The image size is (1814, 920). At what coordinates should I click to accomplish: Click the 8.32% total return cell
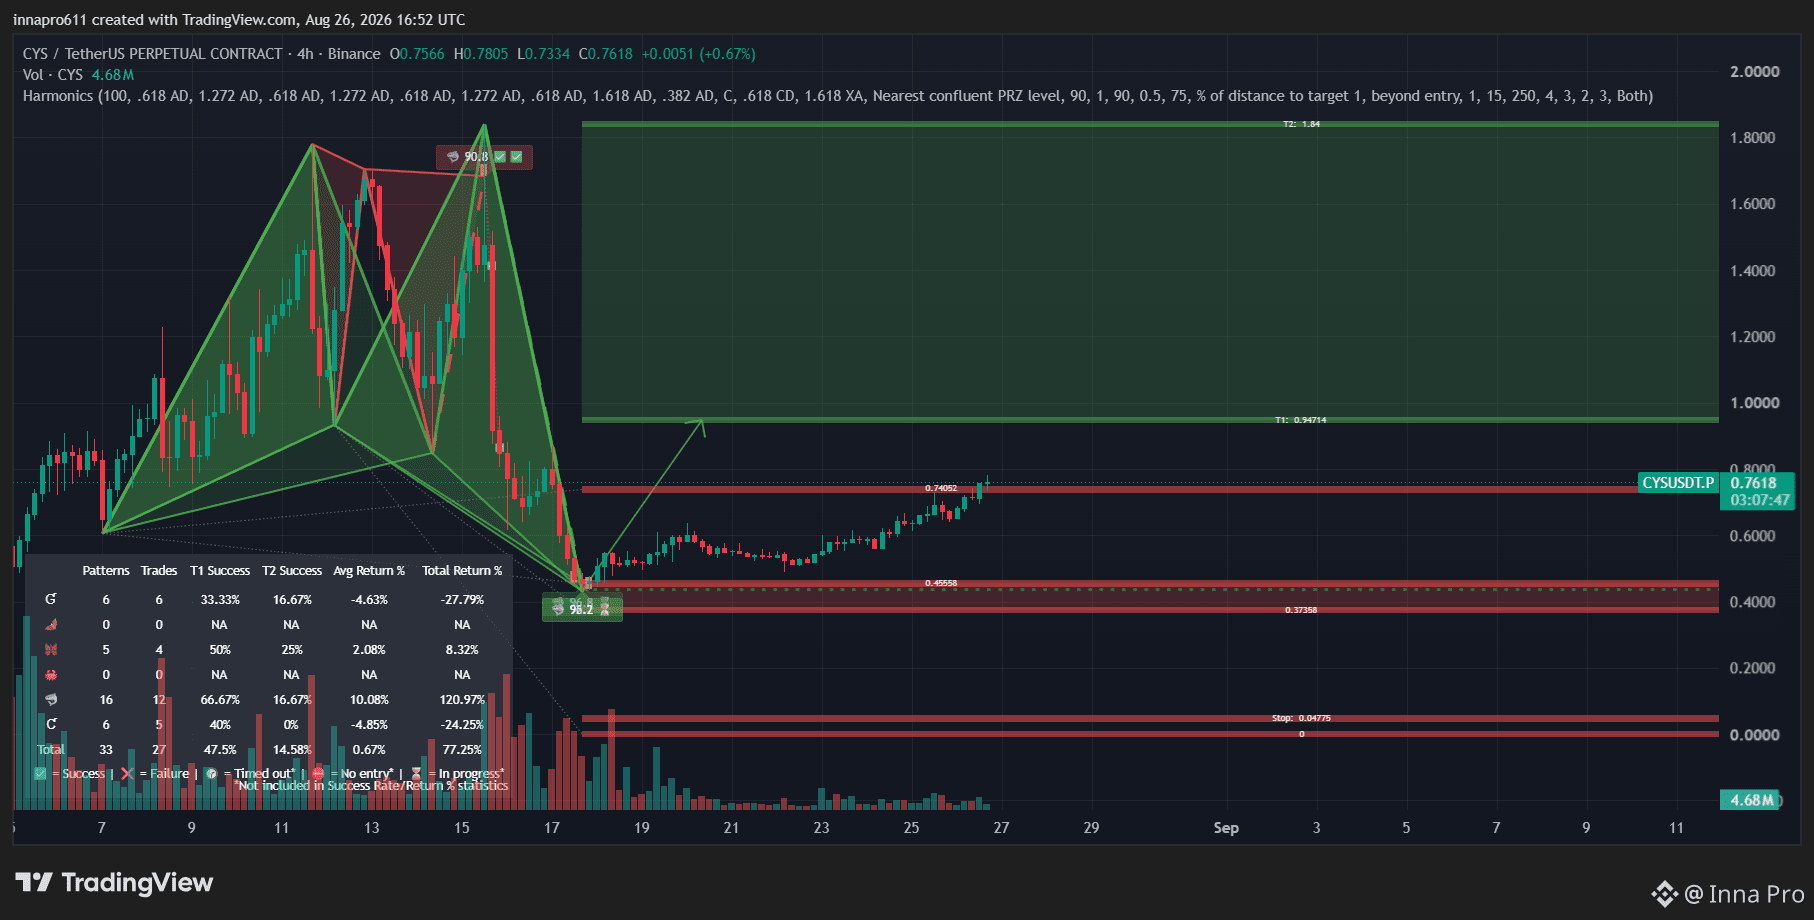pos(462,650)
